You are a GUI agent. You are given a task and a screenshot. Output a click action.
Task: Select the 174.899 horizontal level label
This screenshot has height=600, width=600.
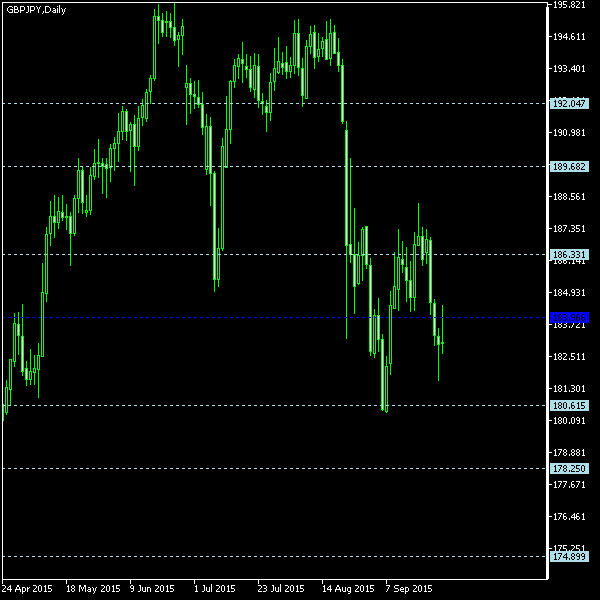(569, 556)
